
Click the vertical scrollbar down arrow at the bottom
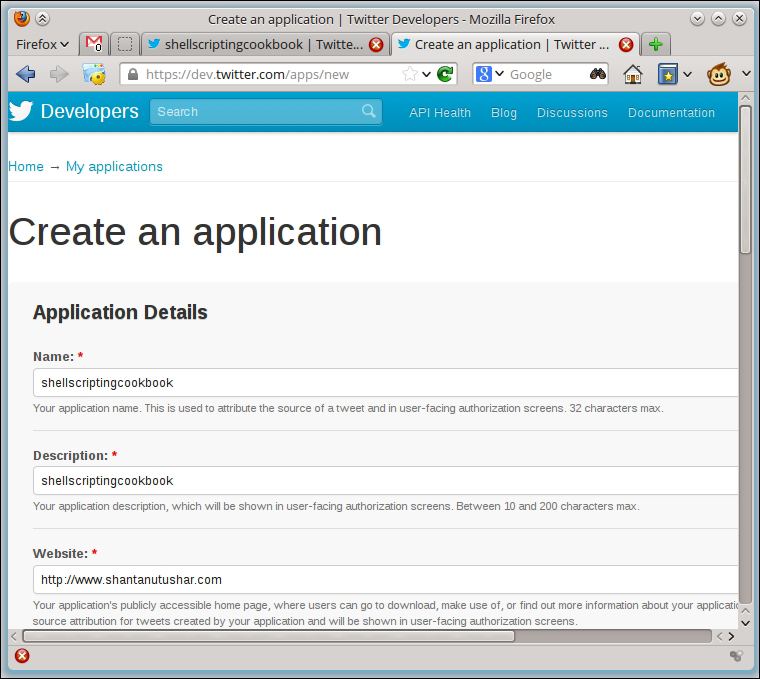point(745,623)
